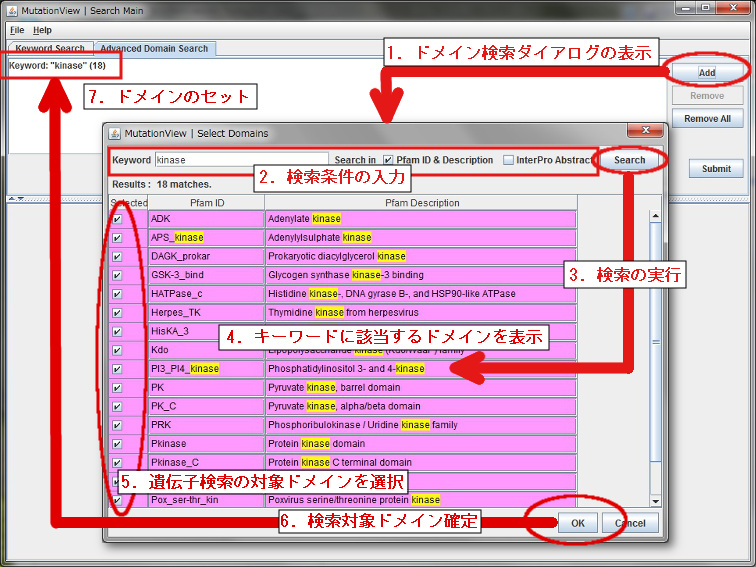This screenshot has height=567, width=756.
Task: Confirm domain selection with OK
Action: [577, 522]
